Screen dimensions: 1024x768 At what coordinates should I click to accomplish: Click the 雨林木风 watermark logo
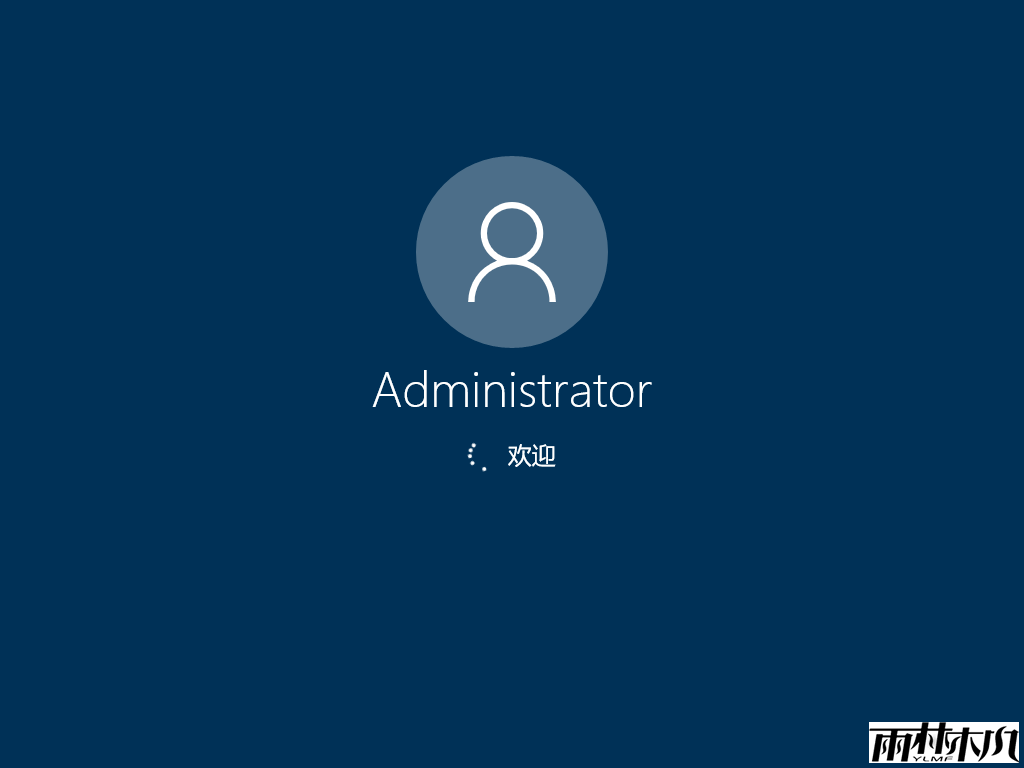(x=944, y=743)
